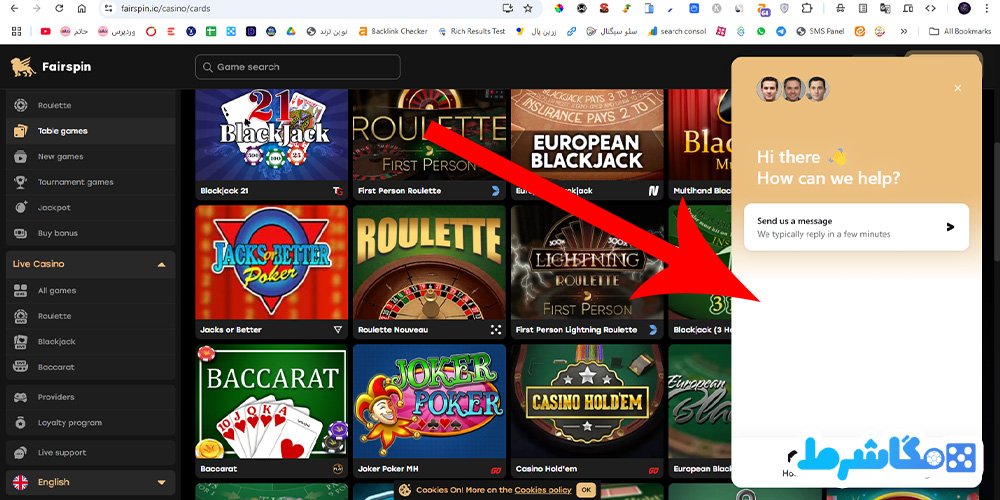1000x500 pixels.
Task: Open Roulette under Live Casino
Action: (91, 316)
